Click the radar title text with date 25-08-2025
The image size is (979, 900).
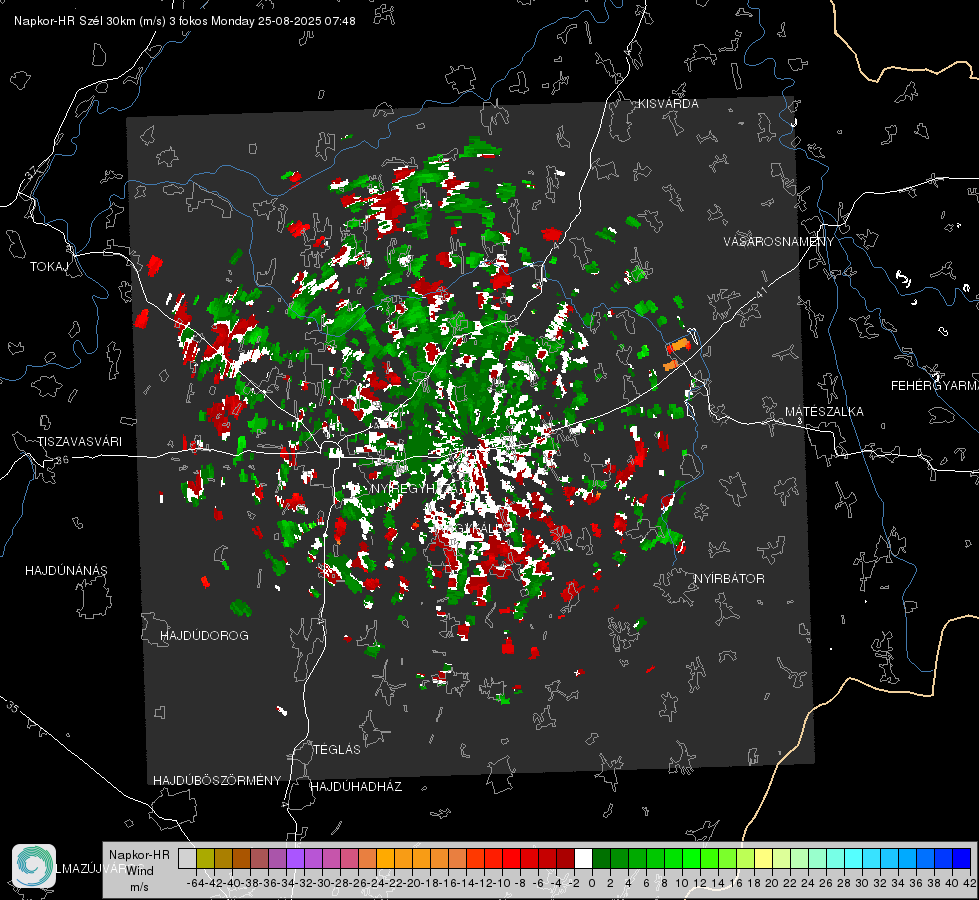185,21
